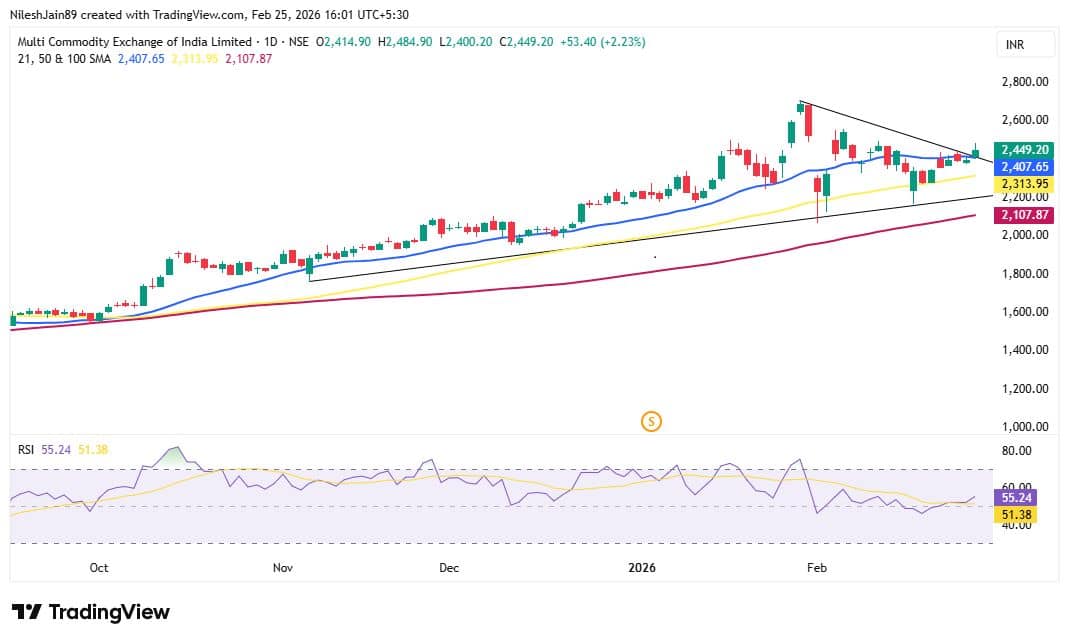Click the close price C2,449.20 in header
This screenshot has width=1069, height=642.
[x=526, y=42]
